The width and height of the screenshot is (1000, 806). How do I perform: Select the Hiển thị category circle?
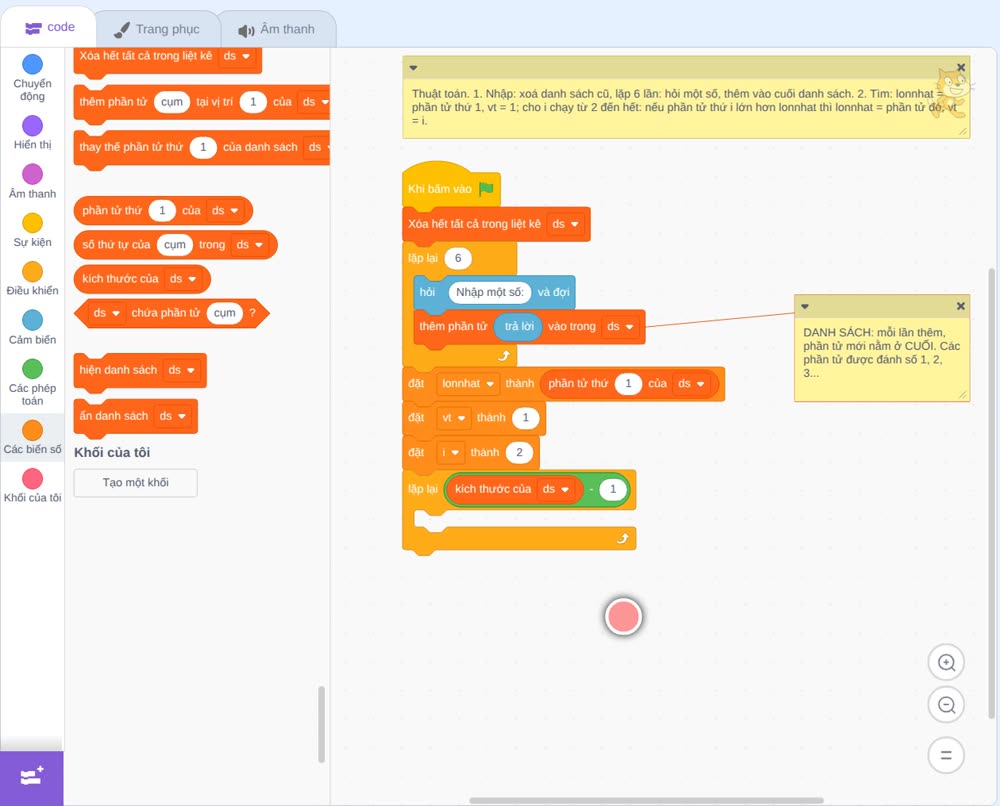(33, 126)
